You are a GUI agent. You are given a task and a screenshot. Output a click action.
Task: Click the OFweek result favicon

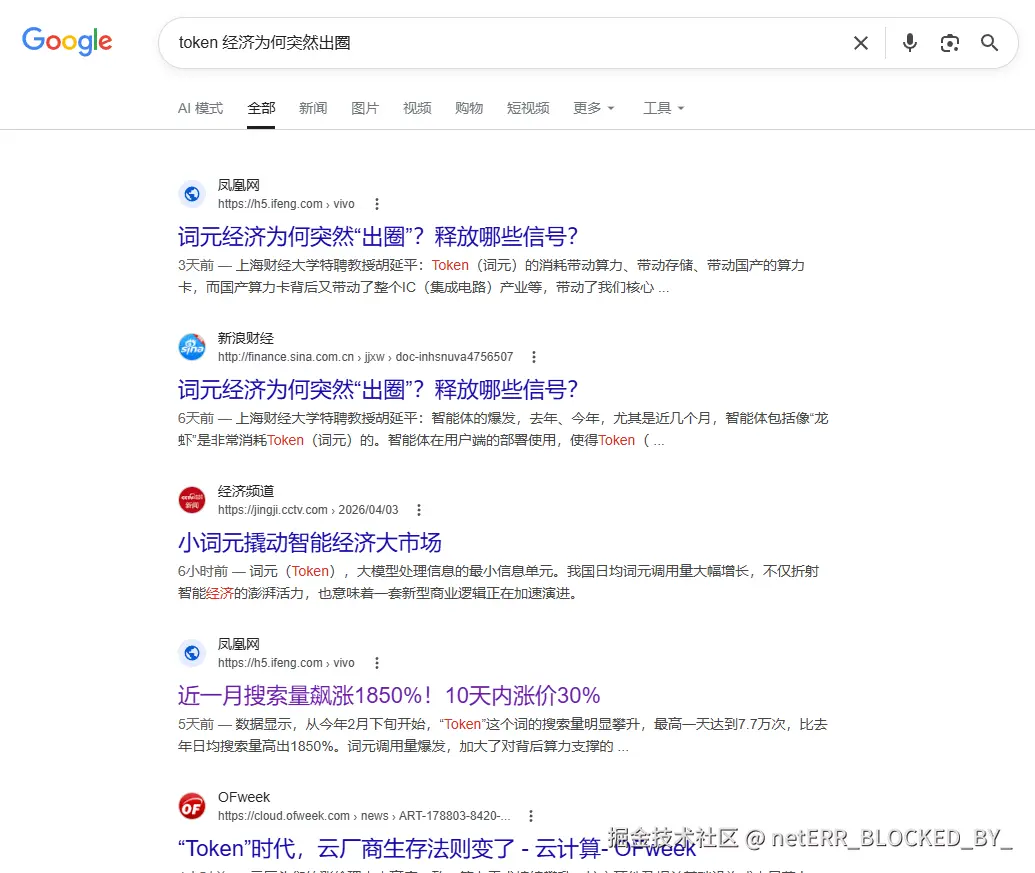(x=191, y=806)
